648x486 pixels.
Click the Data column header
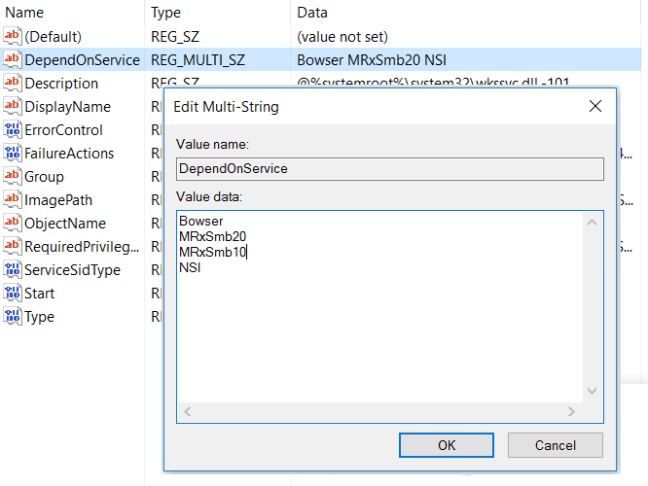pyautogui.click(x=315, y=13)
